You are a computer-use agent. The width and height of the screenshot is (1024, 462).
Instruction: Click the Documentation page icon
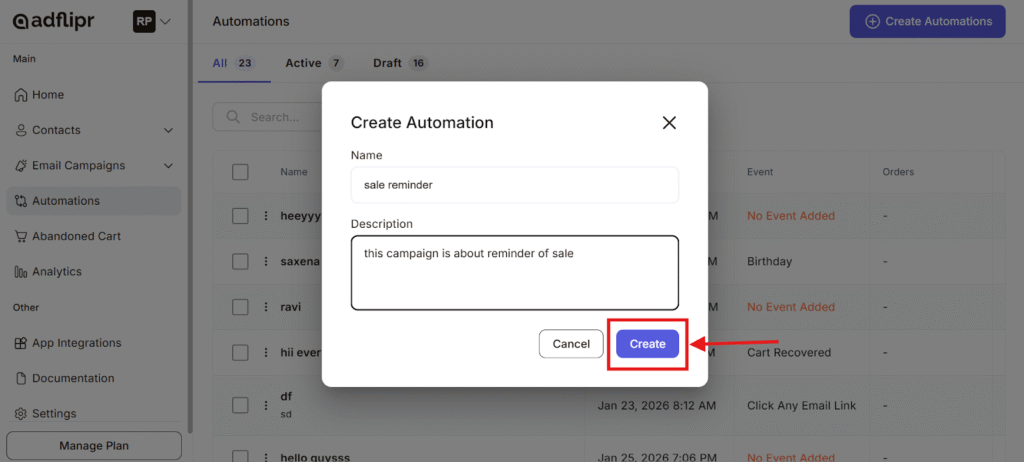click(x=21, y=379)
